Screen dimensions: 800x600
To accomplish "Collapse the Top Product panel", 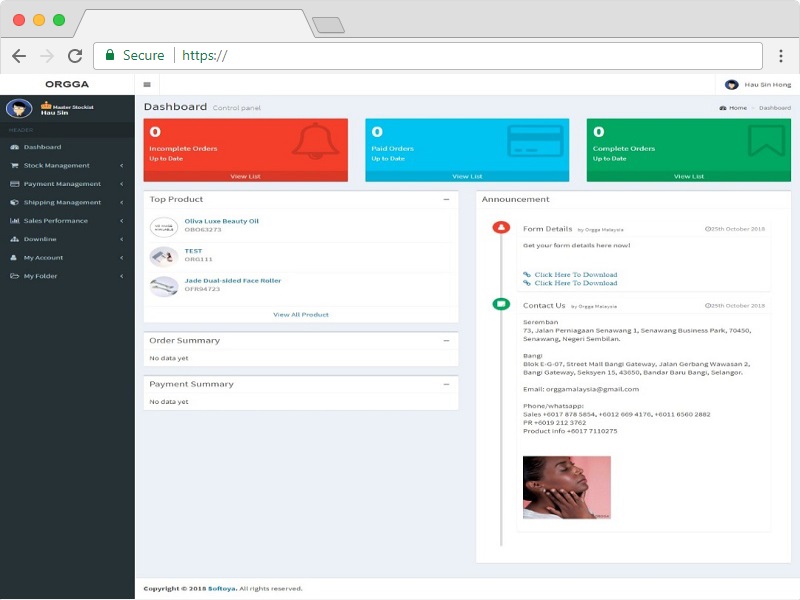I will pyautogui.click(x=446, y=200).
